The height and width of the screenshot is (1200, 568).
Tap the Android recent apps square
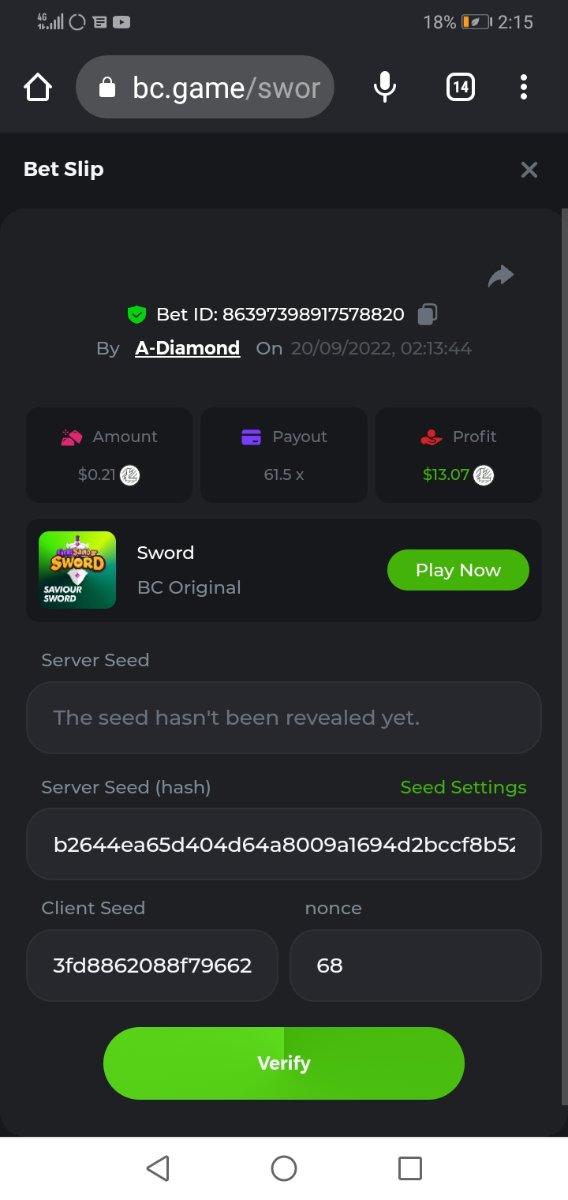point(410,1168)
